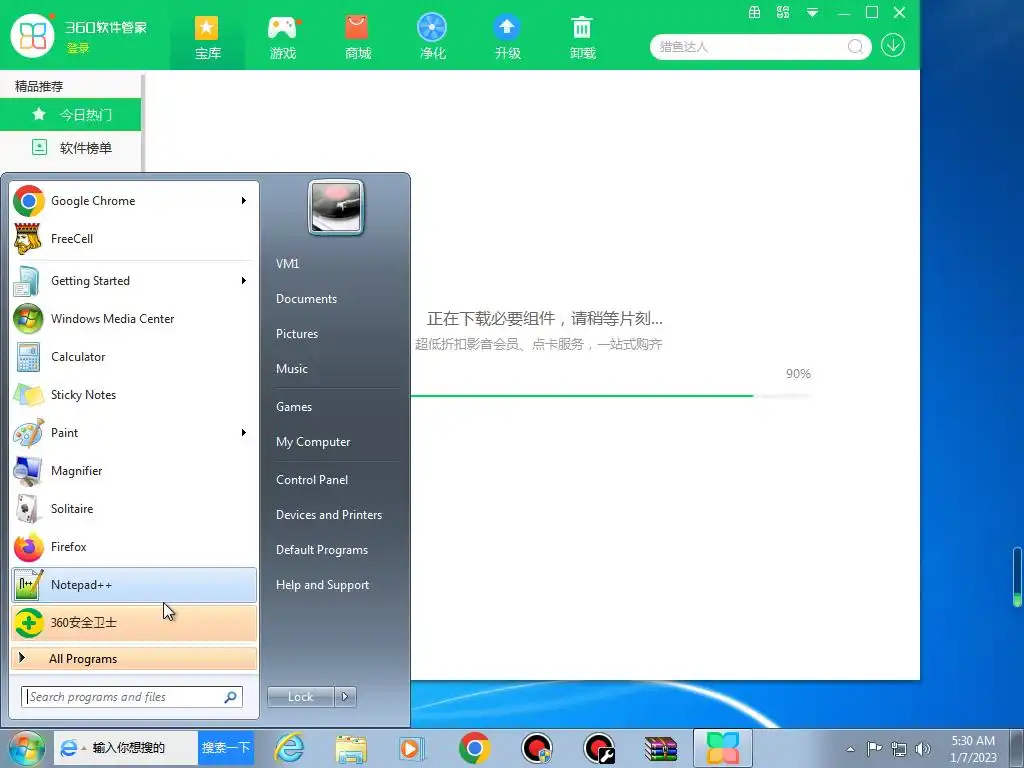
Task: Click the 登录 login link
Action: click(78, 48)
